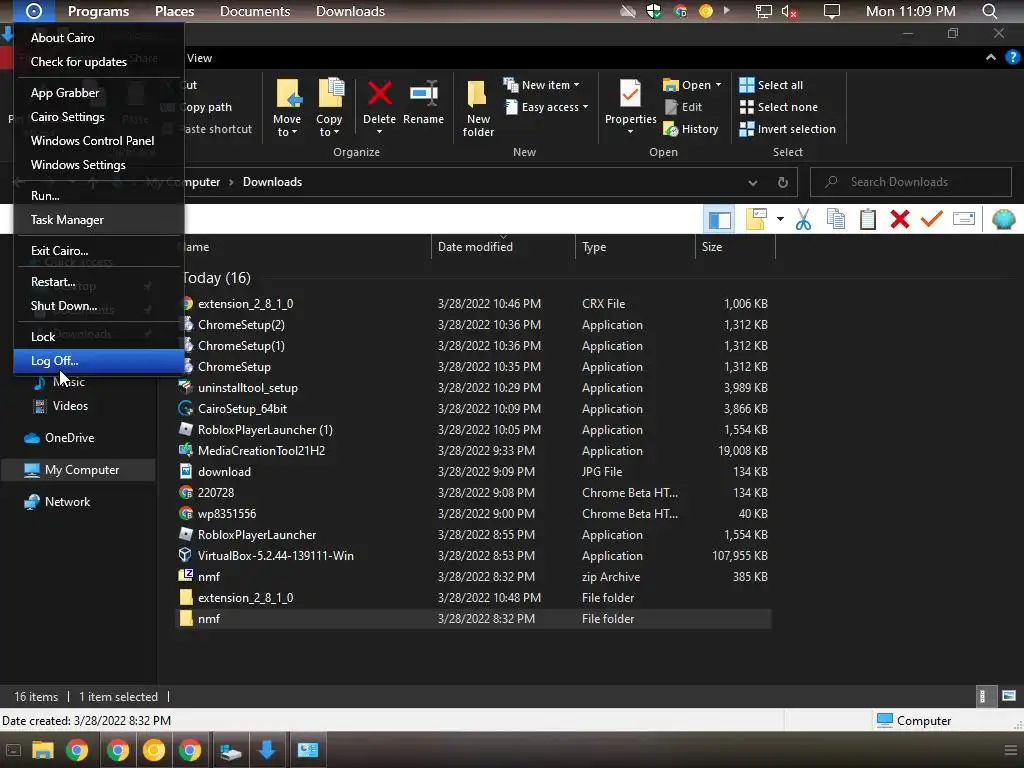The width and height of the screenshot is (1024, 768).
Task: Select Log Off from Cairo menu
Action: coord(99,360)
